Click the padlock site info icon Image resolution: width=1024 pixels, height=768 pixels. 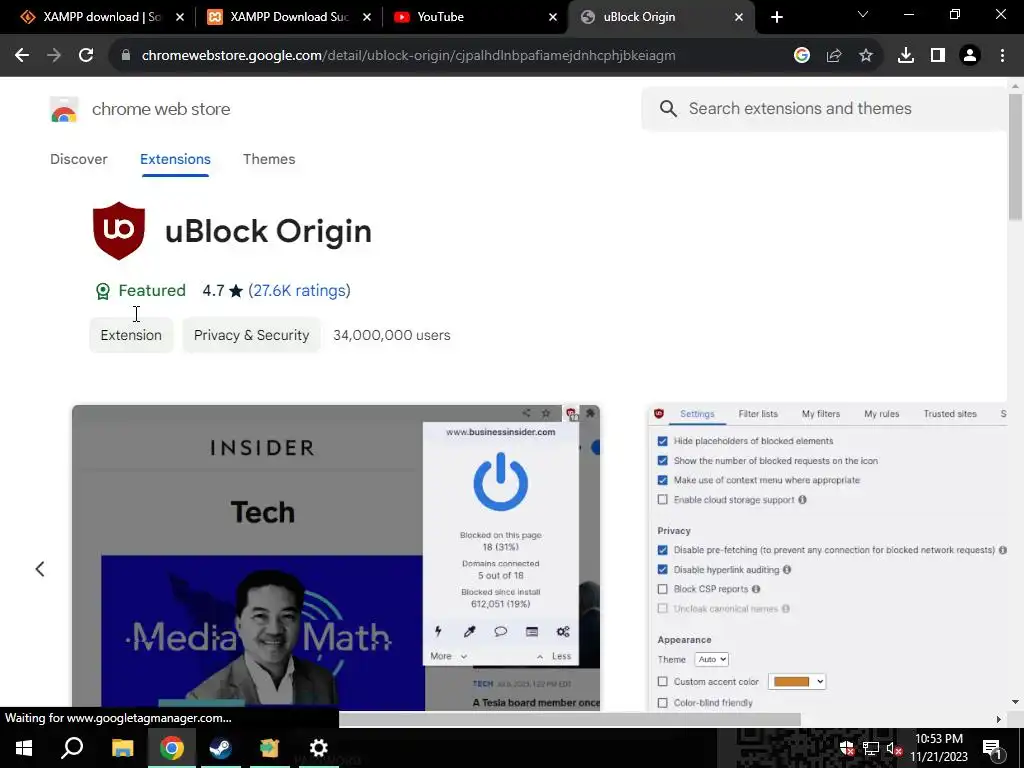[126, 56]
